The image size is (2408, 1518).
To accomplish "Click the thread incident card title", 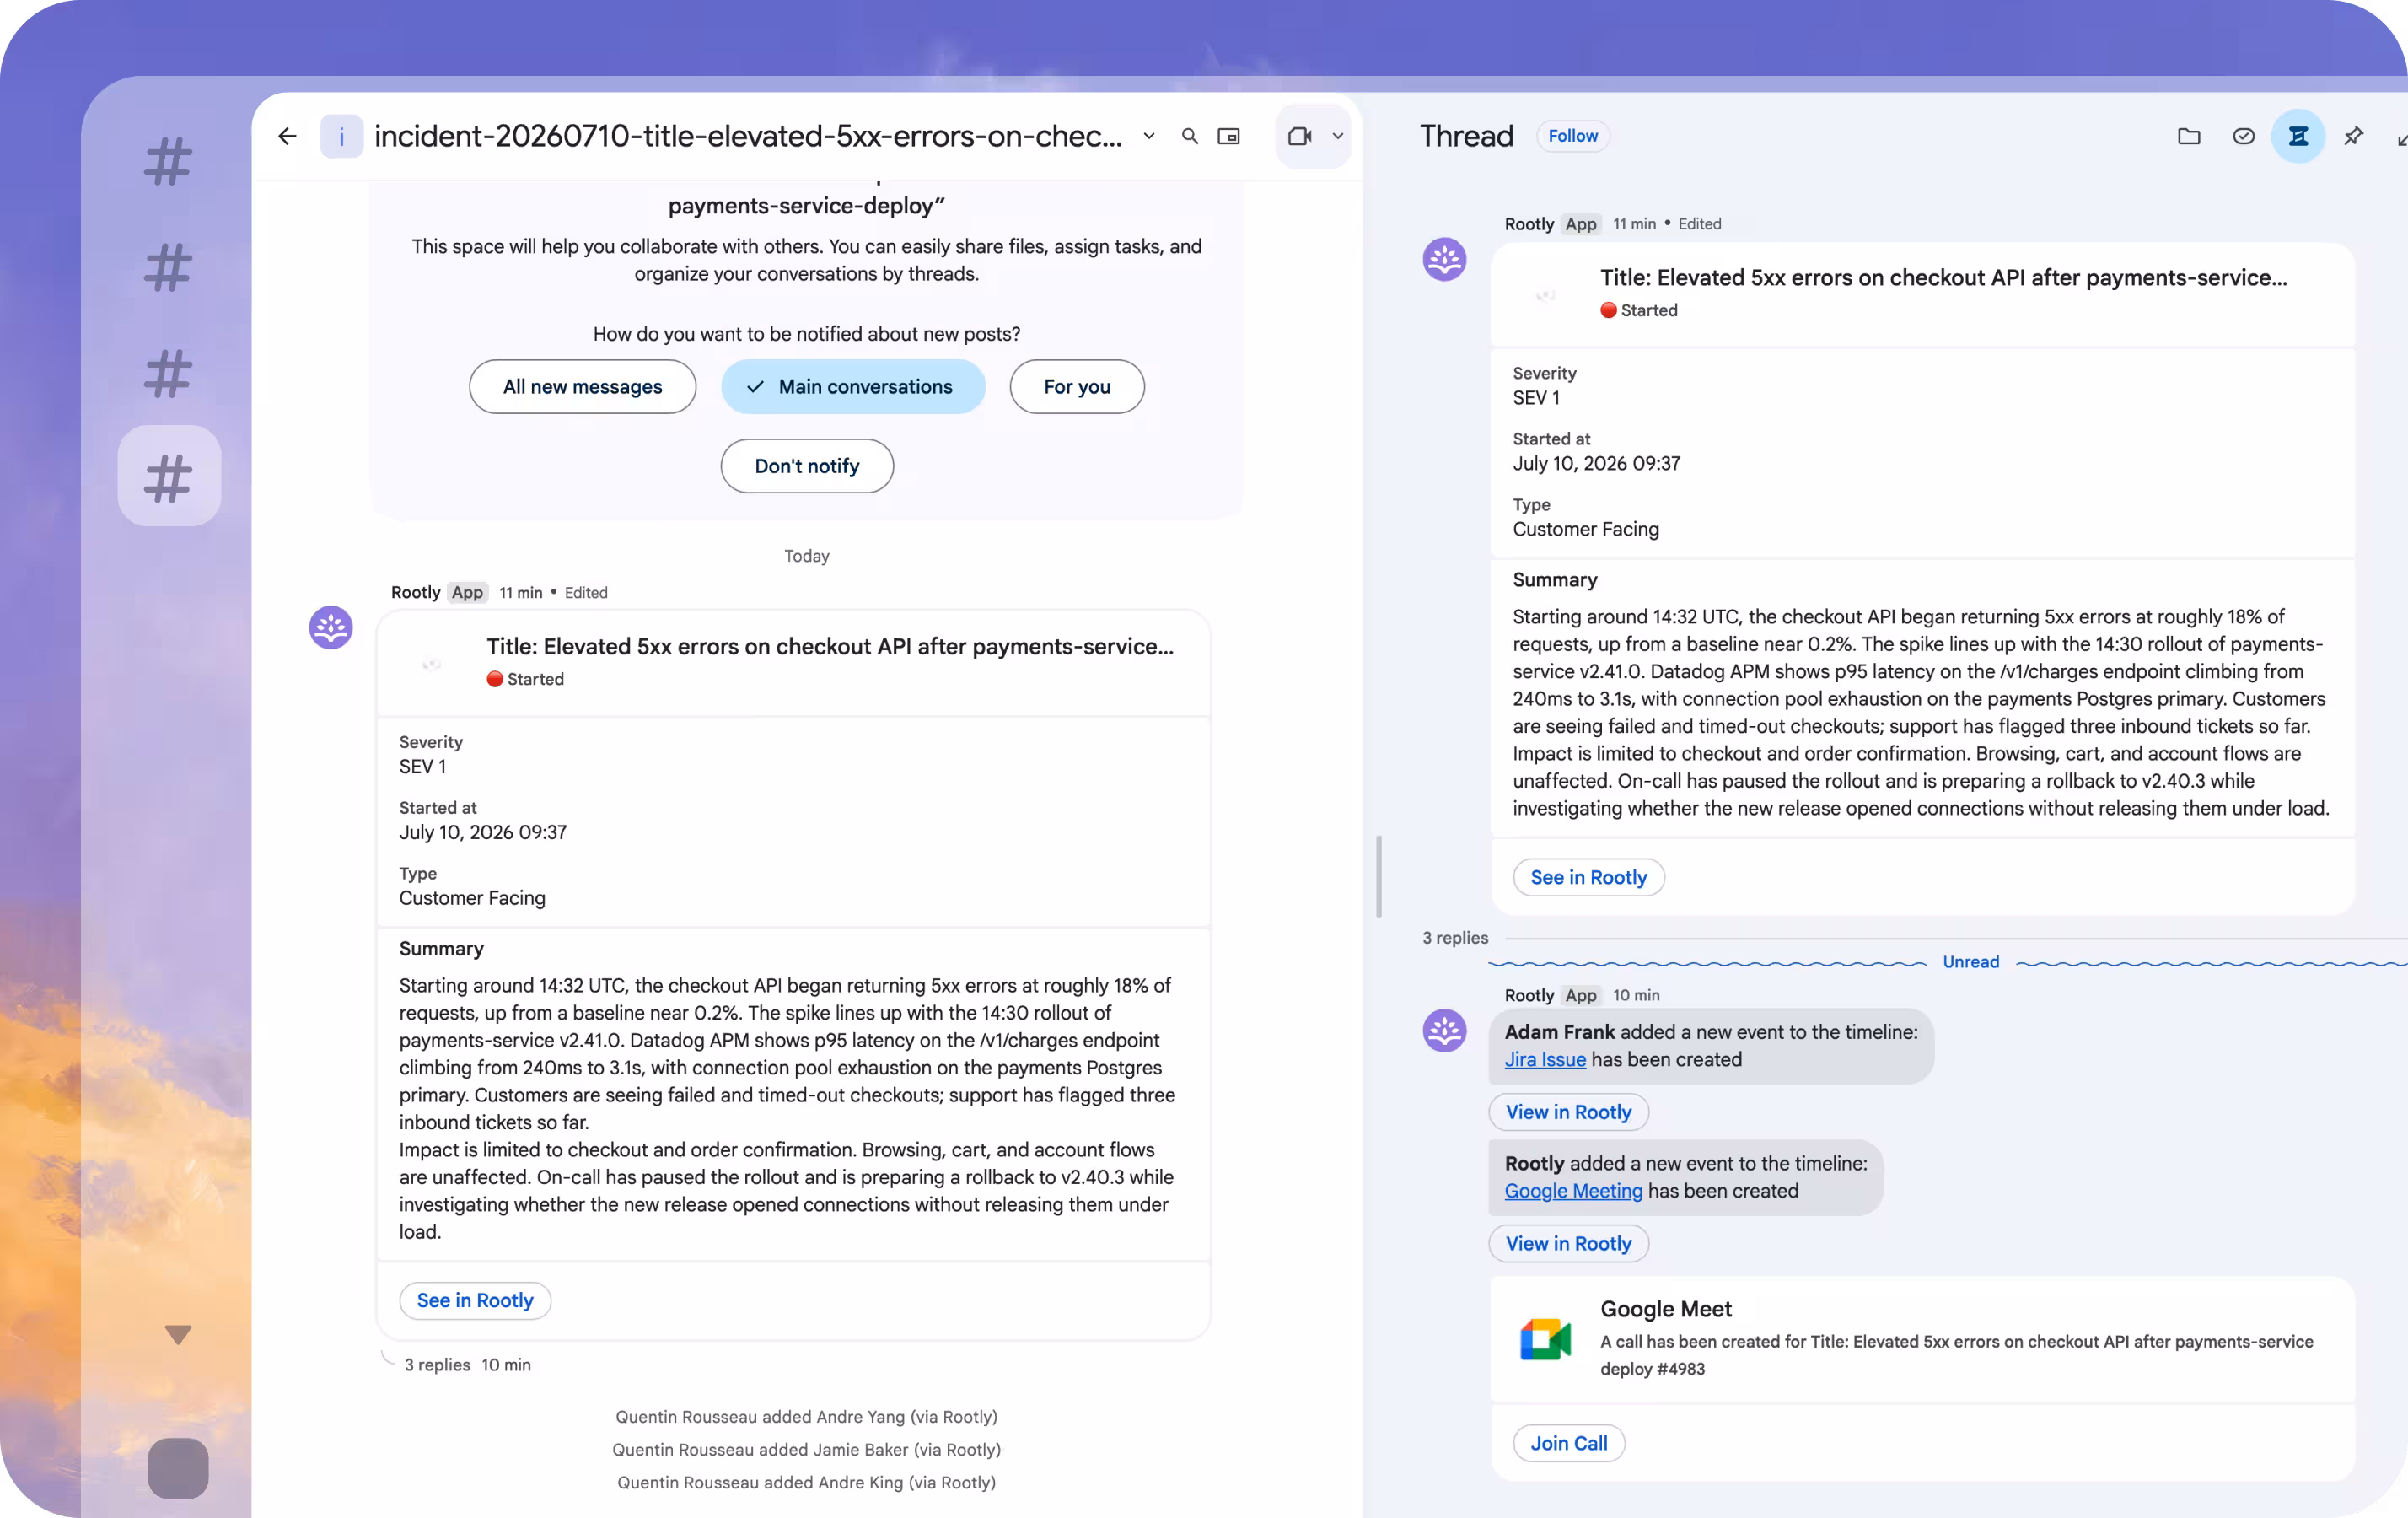I will tap(1943, 277).
